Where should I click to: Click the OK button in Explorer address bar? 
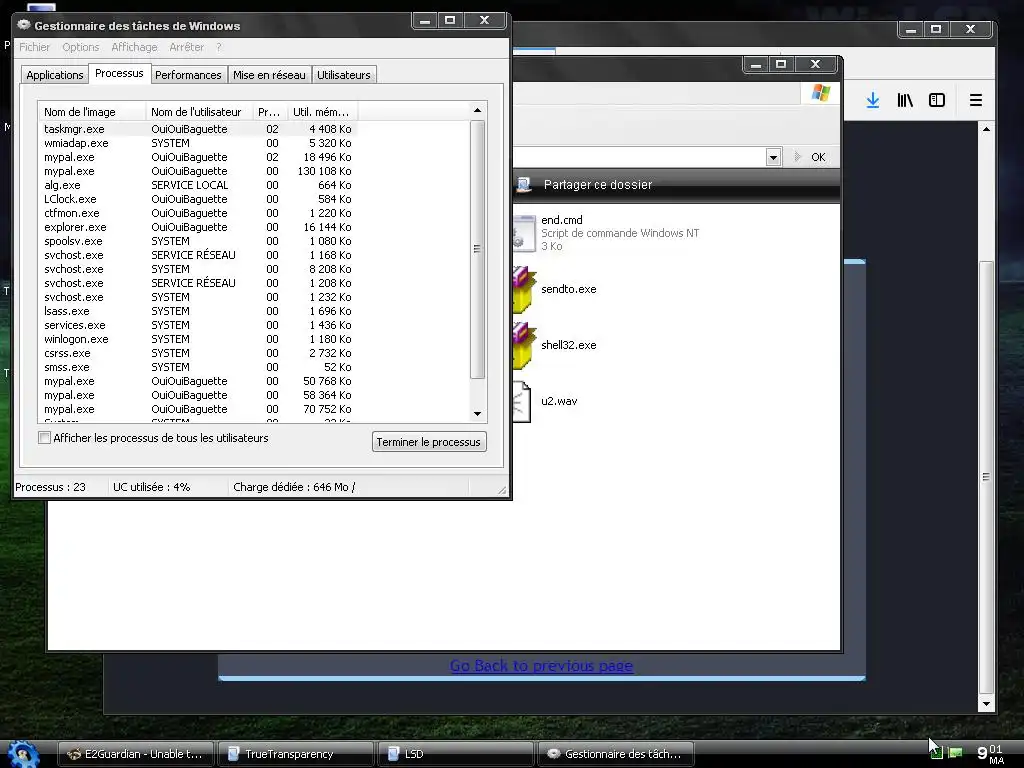point(818,157)
